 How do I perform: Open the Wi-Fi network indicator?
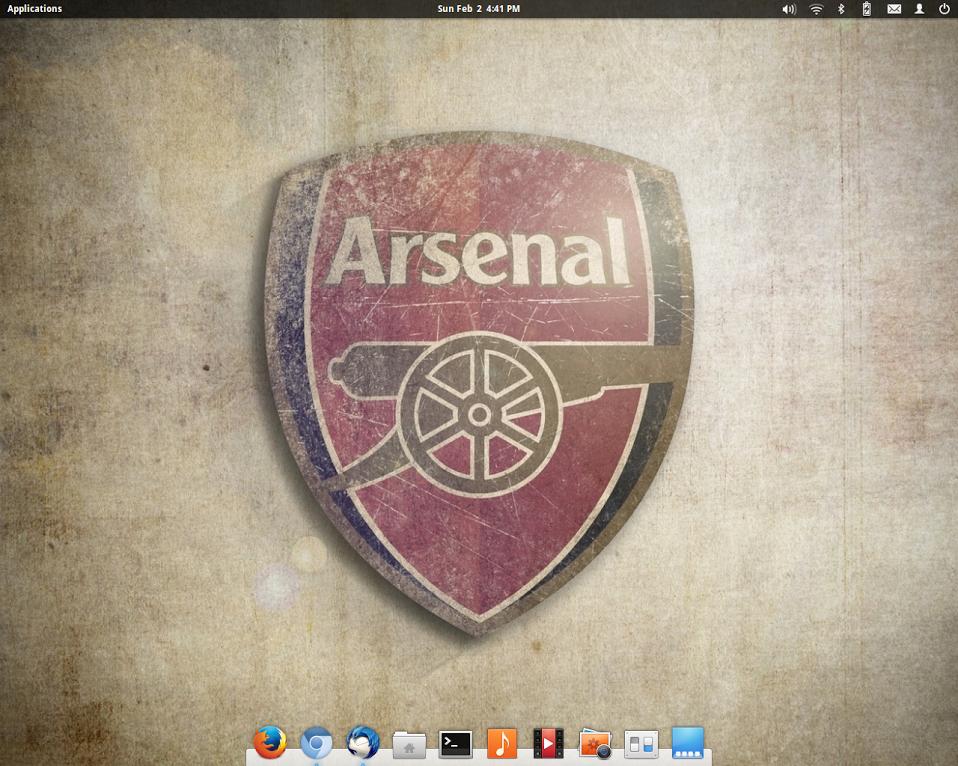816,9
